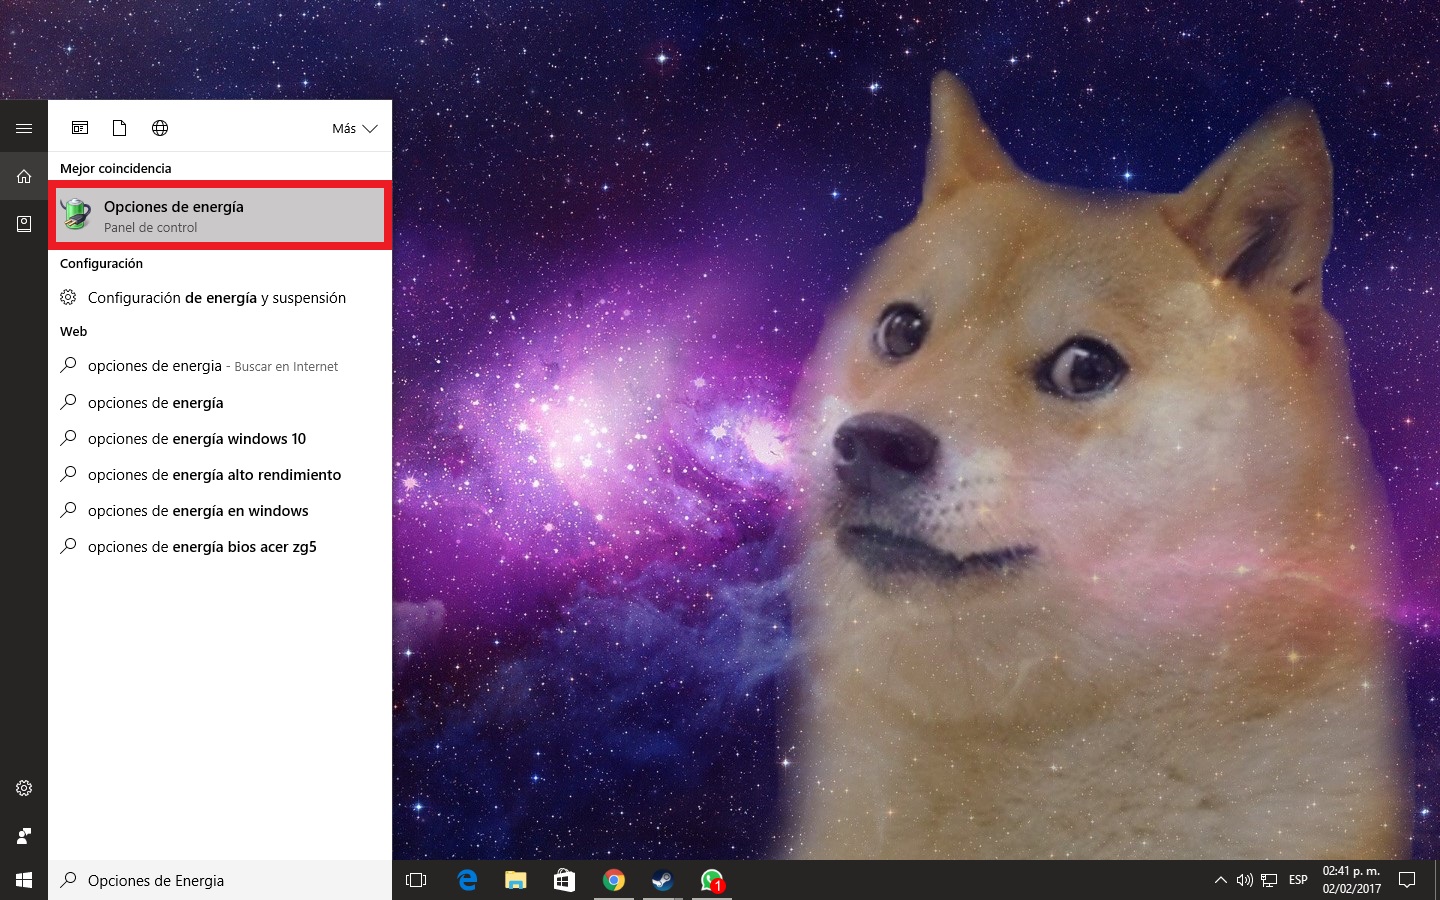The height and width of the screenshot is (900, 1440).
Task: Select 'opciones de energía bios acer zg5' suggestion
Action: 220,546
